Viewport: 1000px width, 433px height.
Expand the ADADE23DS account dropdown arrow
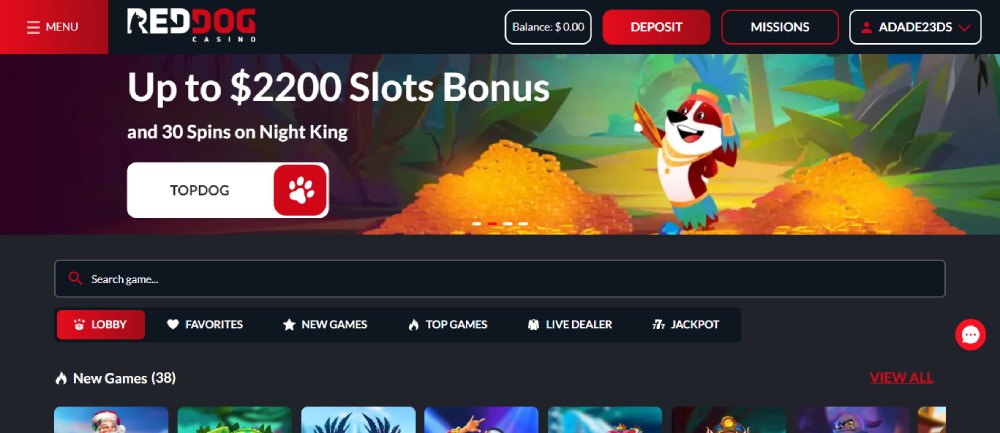[x=964, y=27]
